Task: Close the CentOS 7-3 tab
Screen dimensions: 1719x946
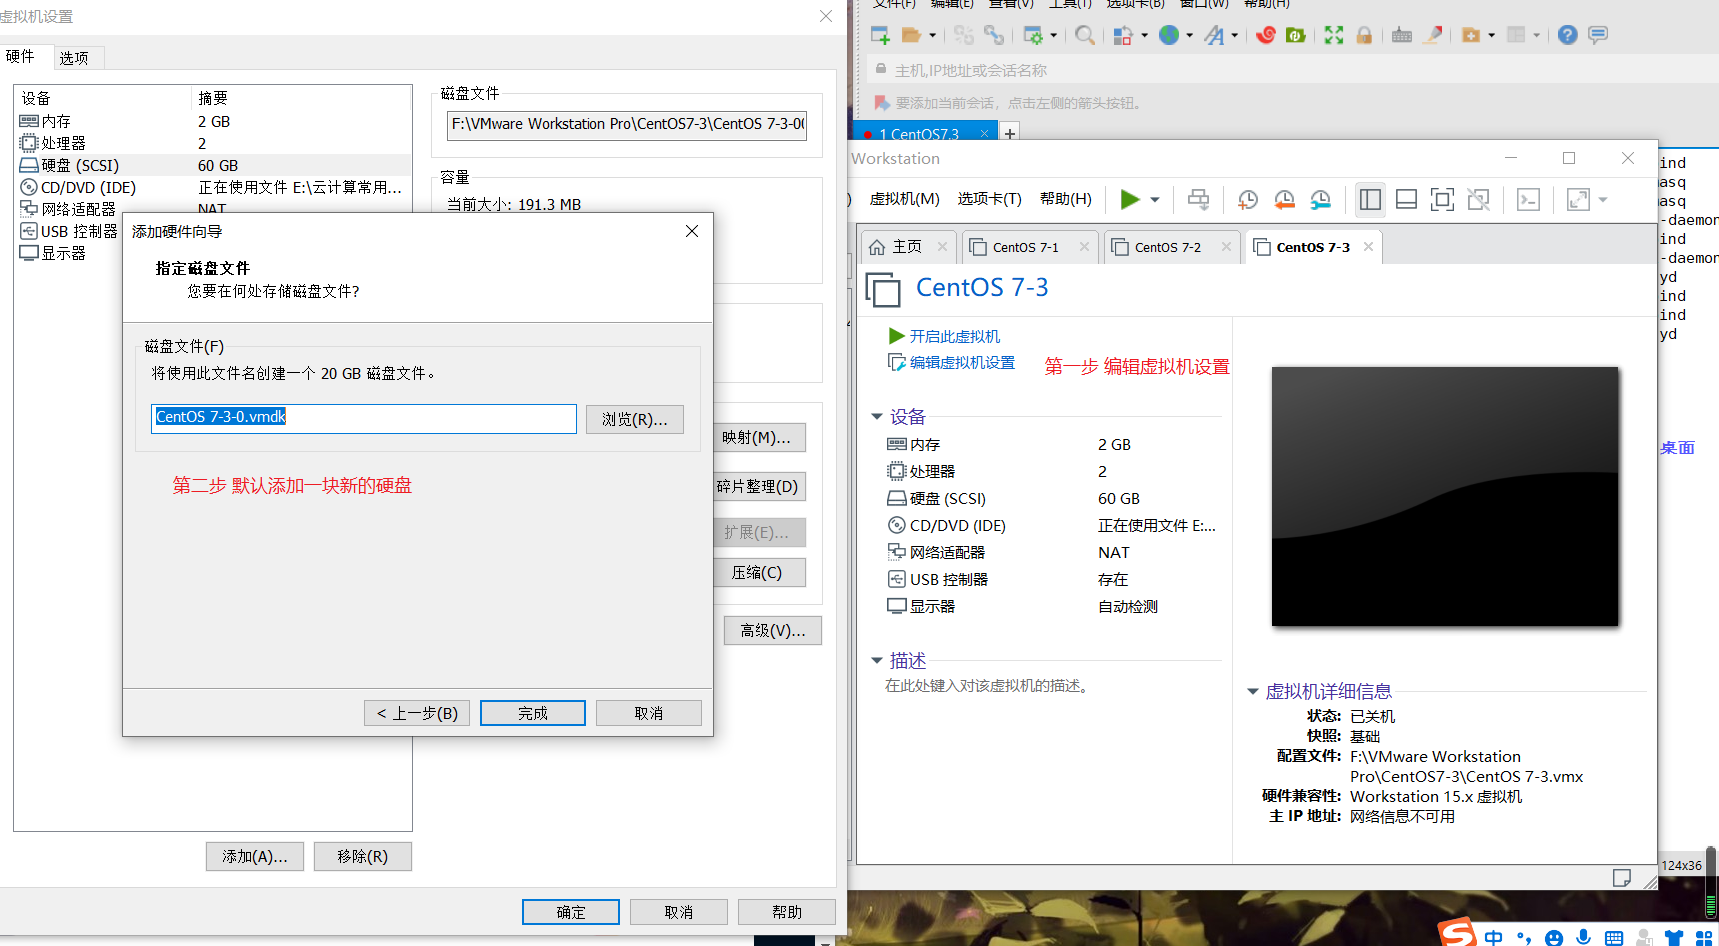Action: 1368,247
